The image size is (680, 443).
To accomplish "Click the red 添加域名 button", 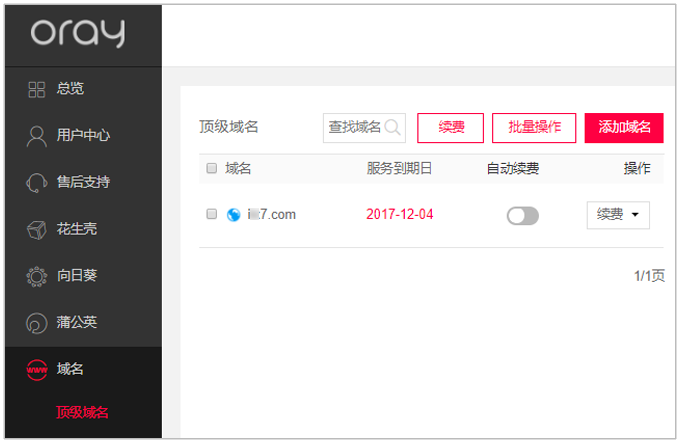I will 624,128.
